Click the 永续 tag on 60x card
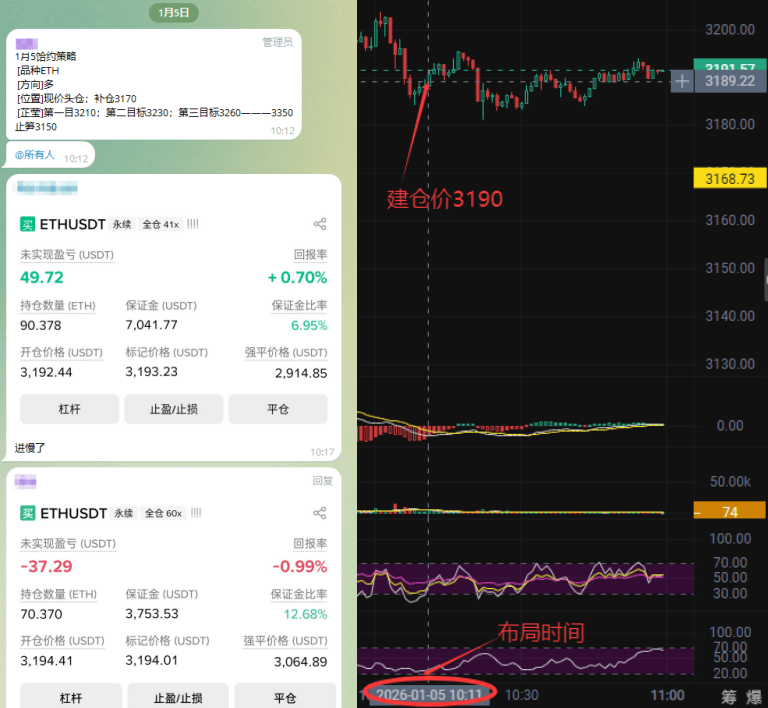The width and height of the screenshot is (768, 708). [124, 513]
